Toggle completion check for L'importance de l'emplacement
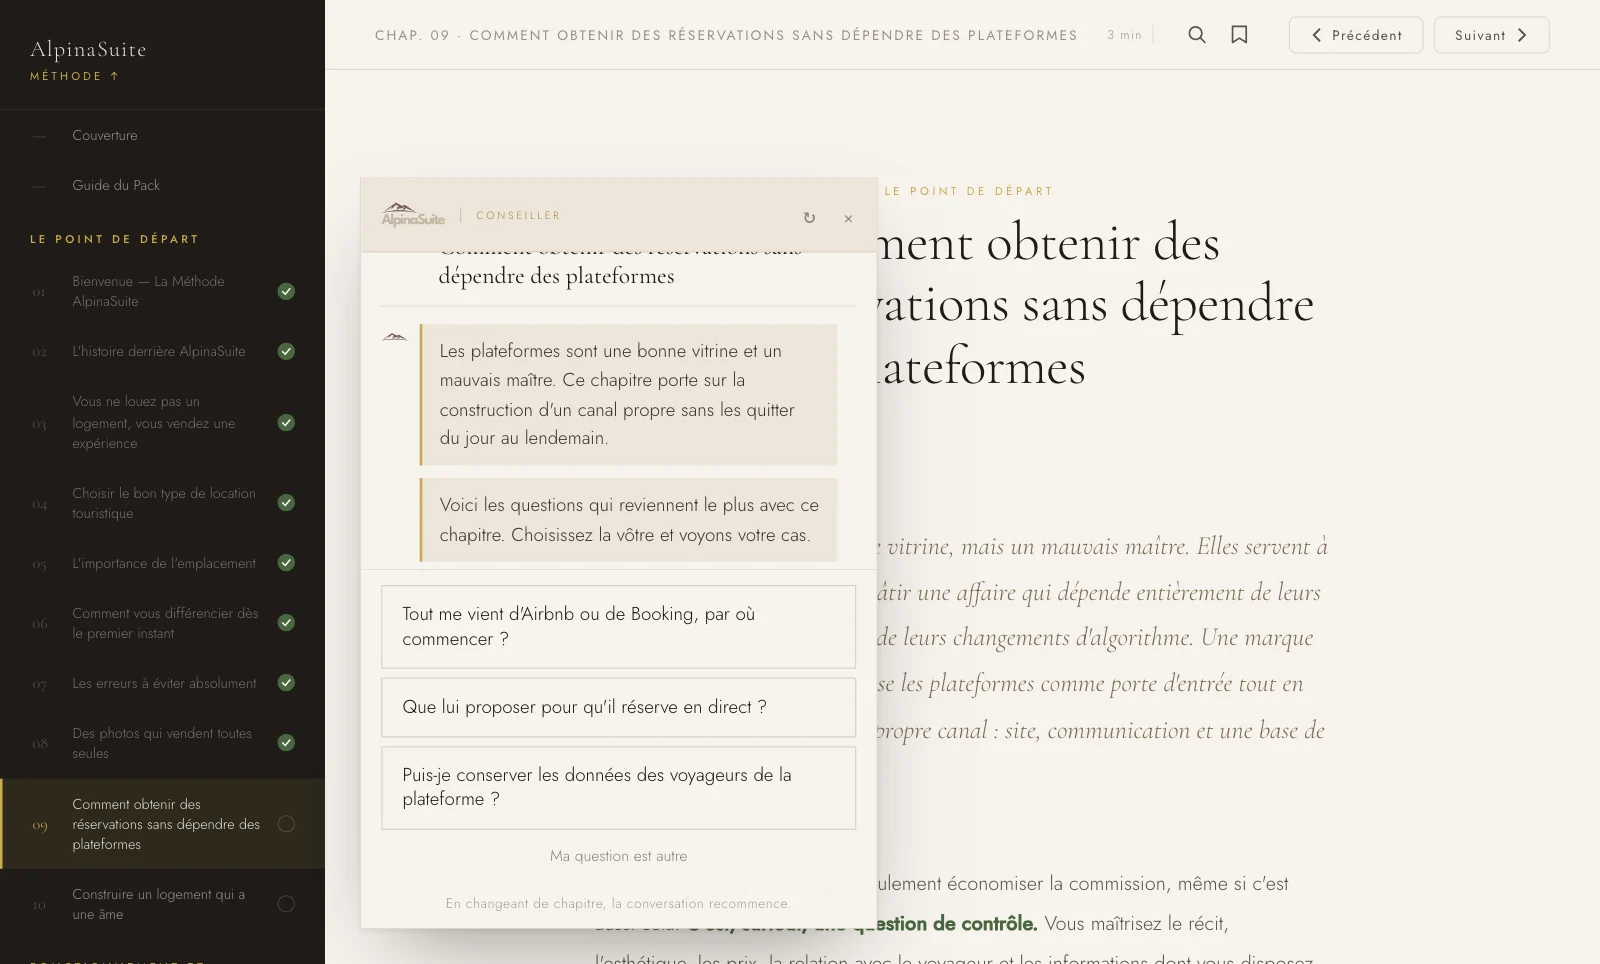1600x964 pixels. [286, 562]
